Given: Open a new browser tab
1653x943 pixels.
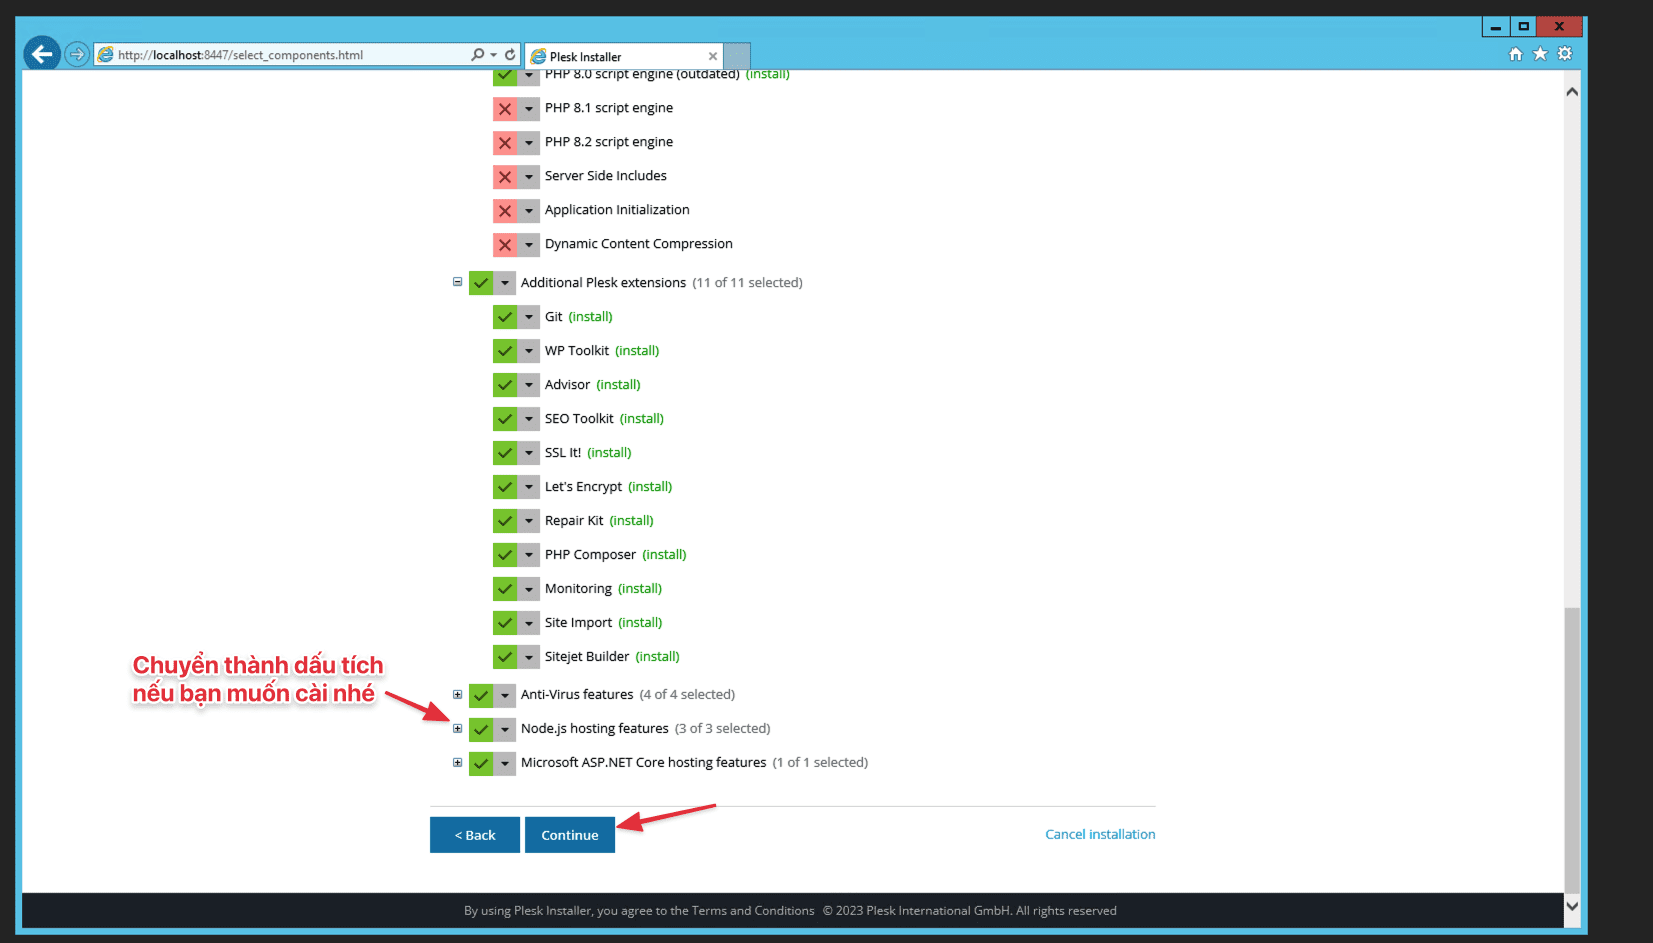Looking at the screenshot, I should (737, 56).
